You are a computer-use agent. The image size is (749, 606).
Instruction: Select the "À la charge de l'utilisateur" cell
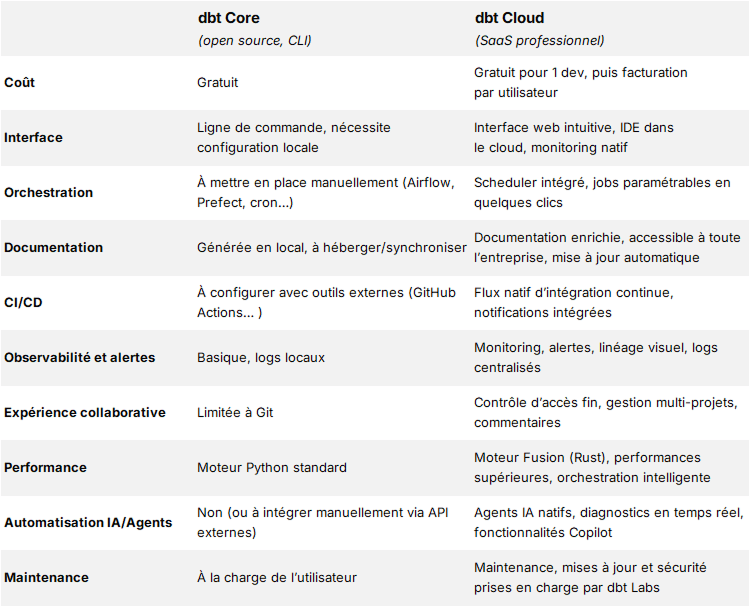point(277,577)
